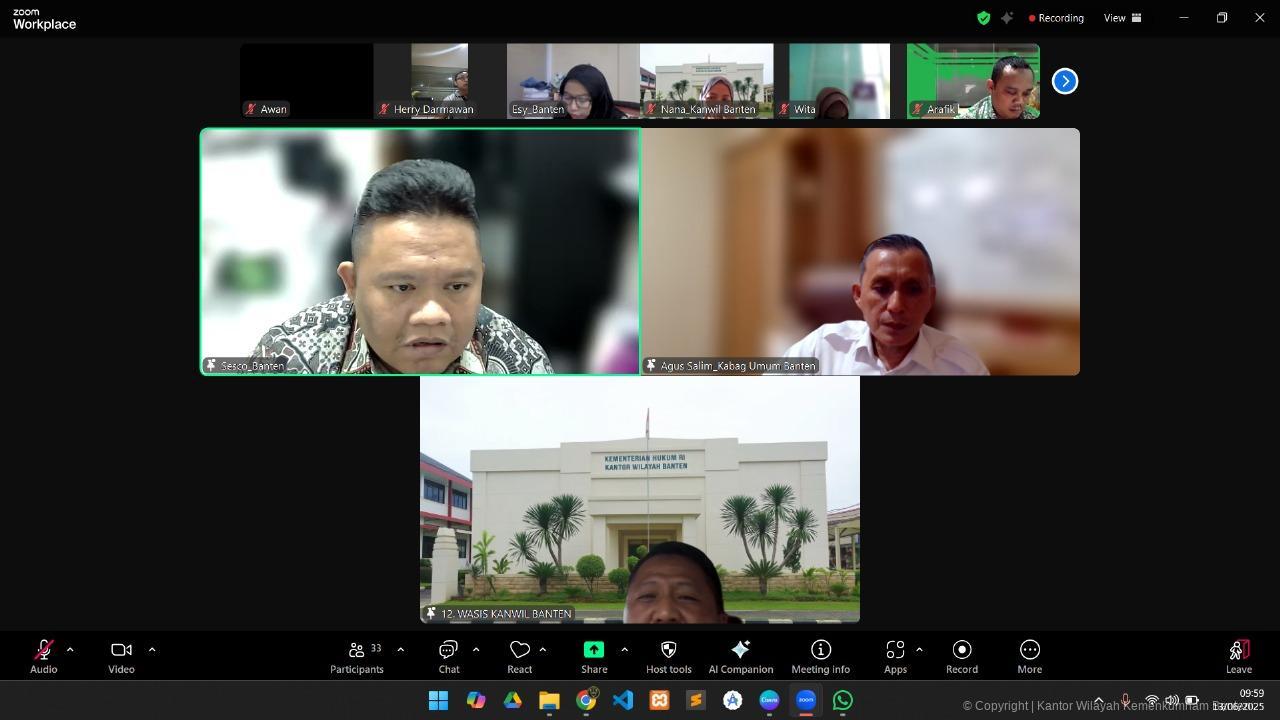Image resolution: width=1280 pixels, height=720 pixels.
Task: Open WhatsApp from the taskbar
Action: 843,701
